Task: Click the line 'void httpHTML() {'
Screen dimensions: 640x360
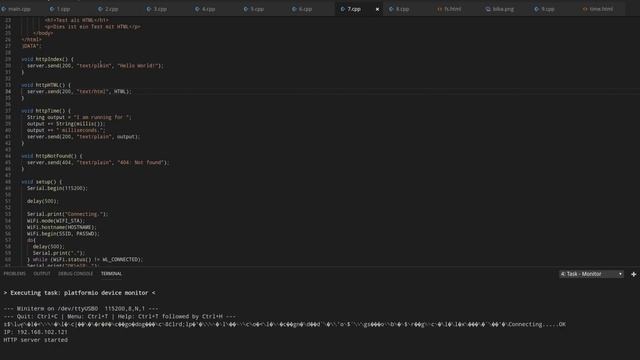Action: [x=46, y=85]
